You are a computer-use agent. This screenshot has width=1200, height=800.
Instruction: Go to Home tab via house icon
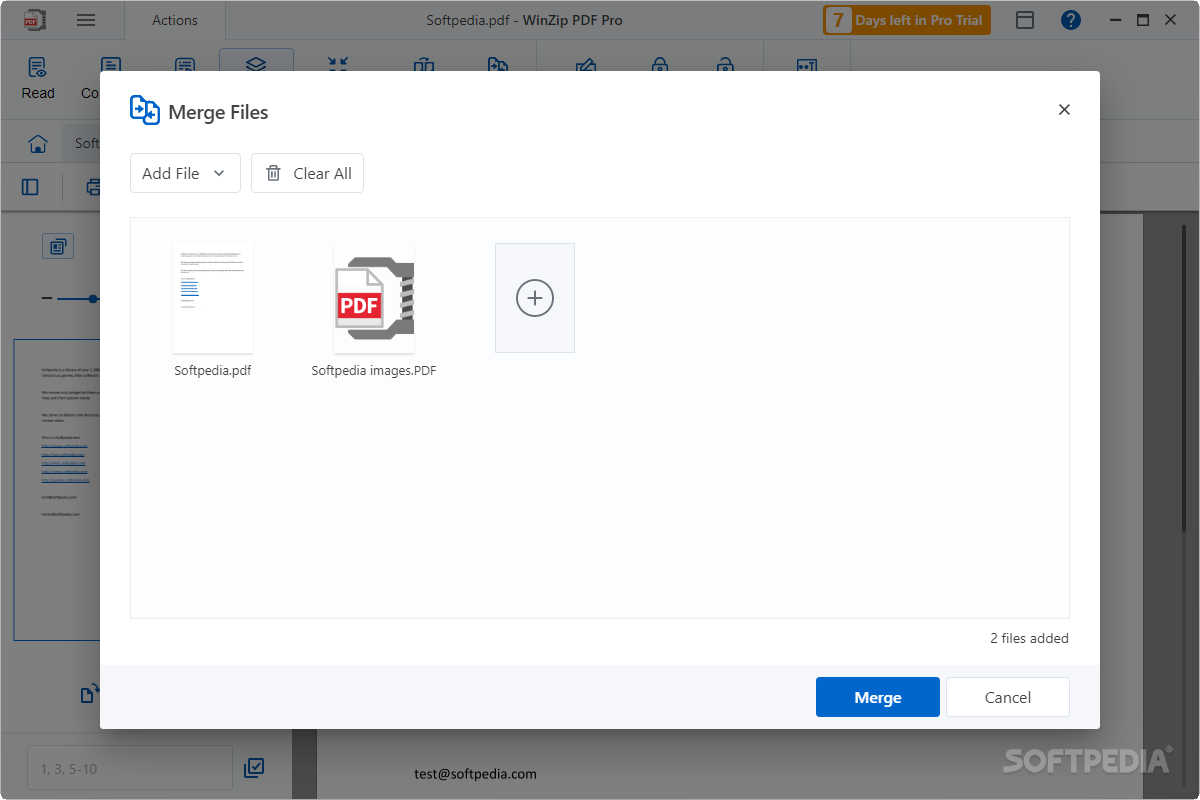38,143
